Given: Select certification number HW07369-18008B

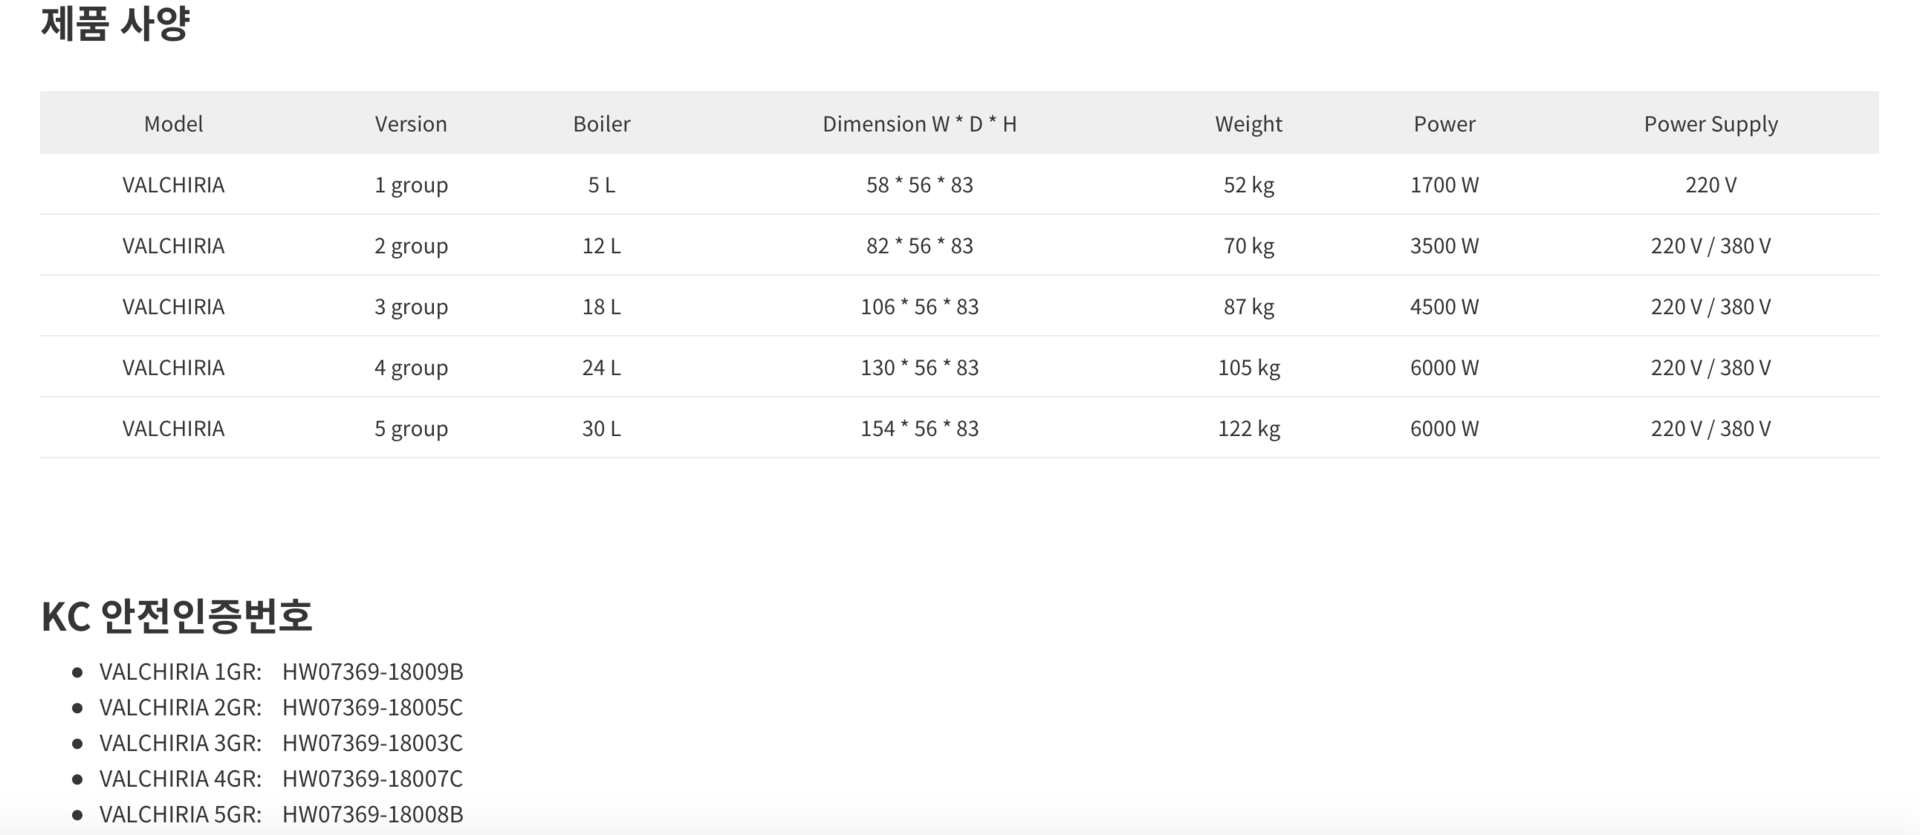Looking at the screenshot, I should pos(372,814).
